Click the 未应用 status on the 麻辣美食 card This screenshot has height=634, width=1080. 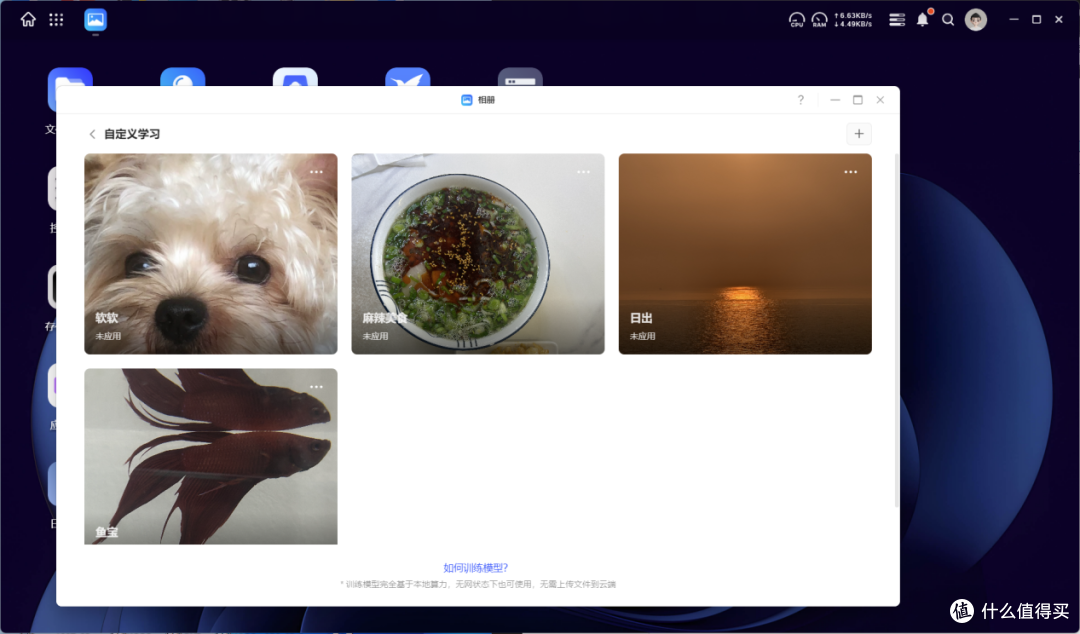375,336
